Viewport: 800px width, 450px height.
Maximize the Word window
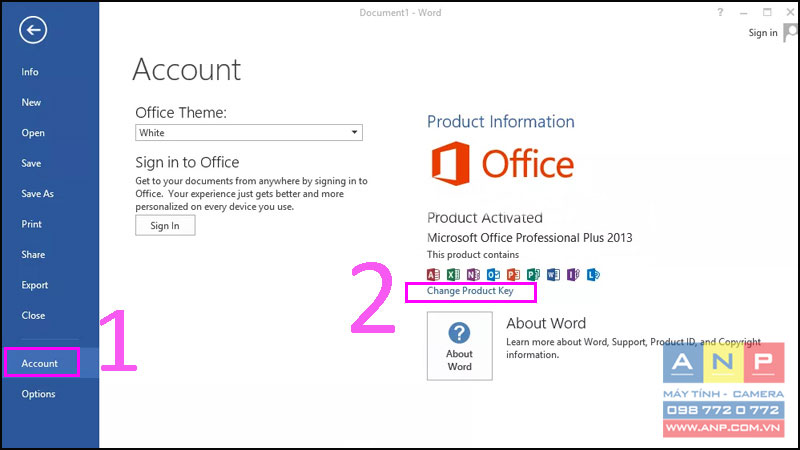click(x=767, y=12)
